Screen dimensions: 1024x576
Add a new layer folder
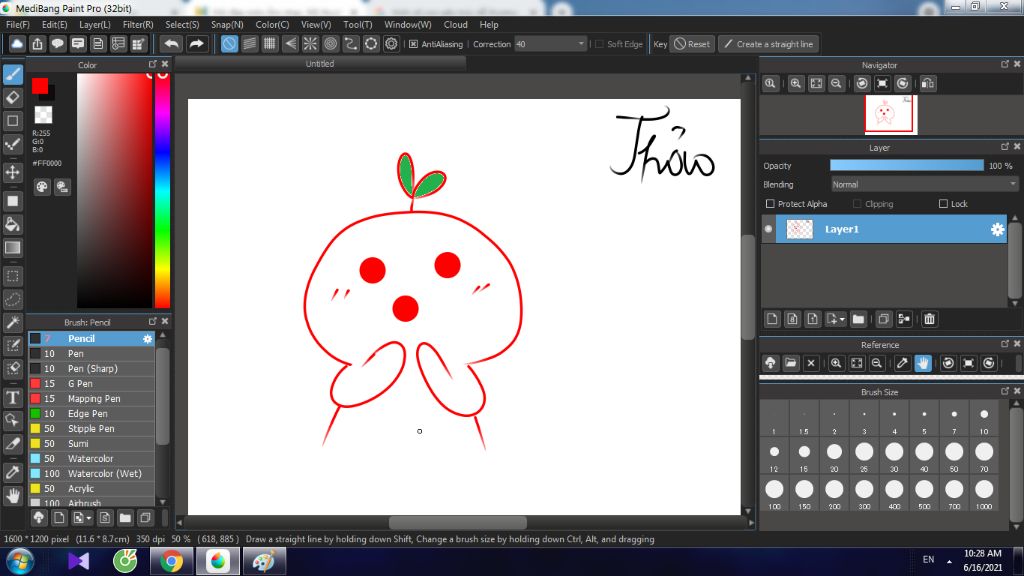coord(858,319)
